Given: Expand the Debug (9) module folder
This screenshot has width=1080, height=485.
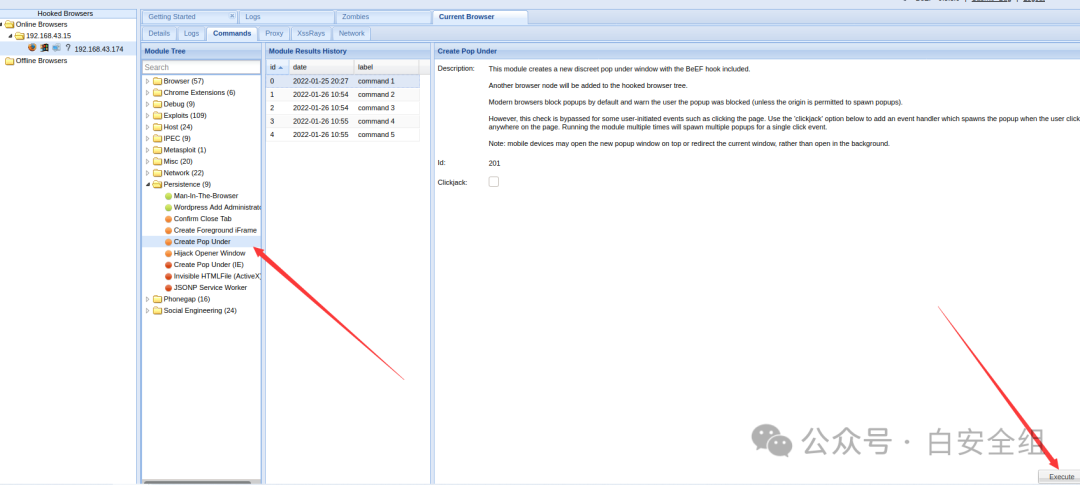Looking at the screenshot, I should [x=147, y=104].
